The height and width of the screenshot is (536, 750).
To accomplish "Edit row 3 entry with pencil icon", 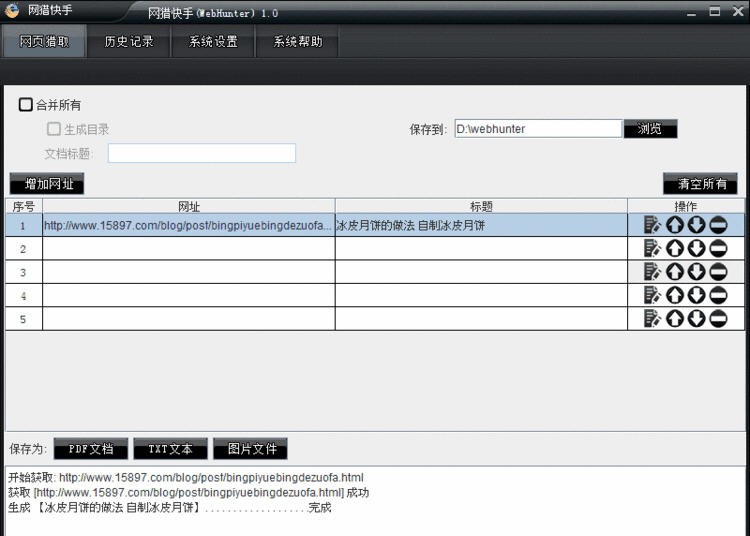I will pos(652,272).
